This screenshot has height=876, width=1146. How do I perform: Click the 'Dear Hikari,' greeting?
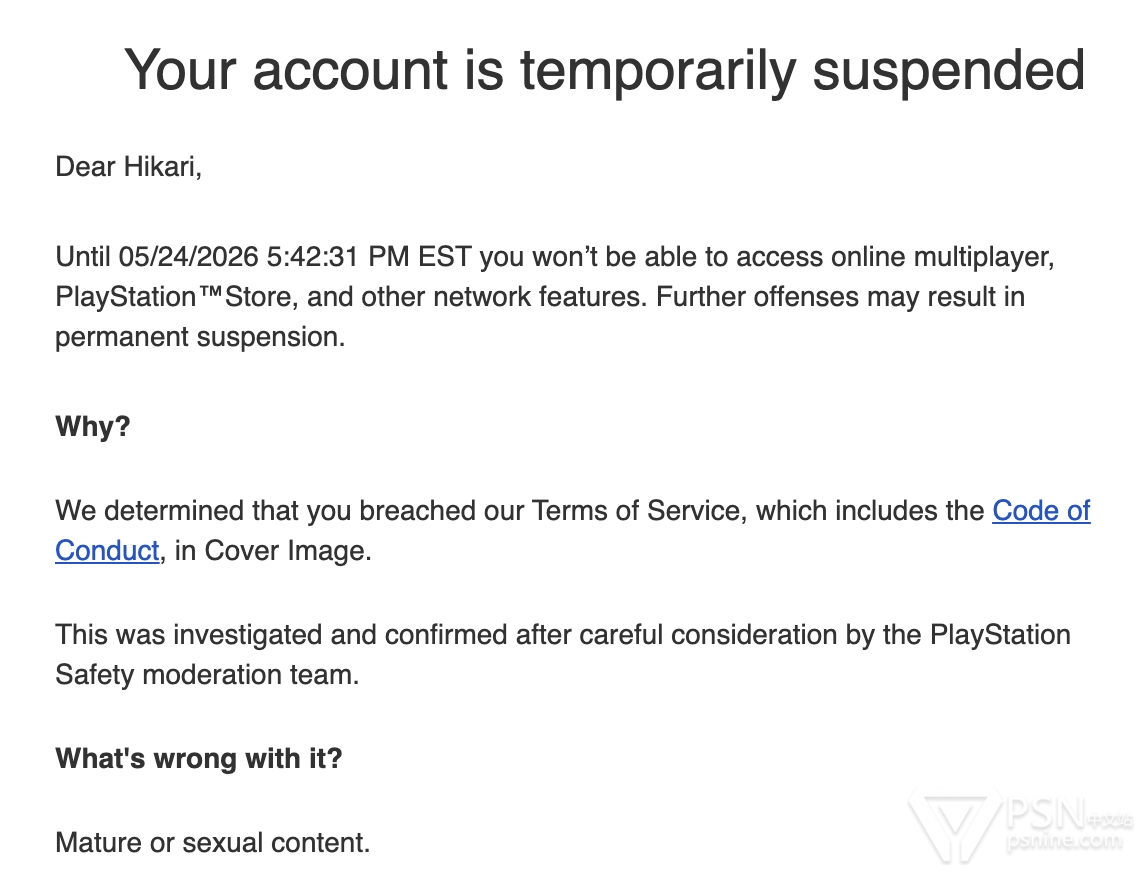point(129,167)
